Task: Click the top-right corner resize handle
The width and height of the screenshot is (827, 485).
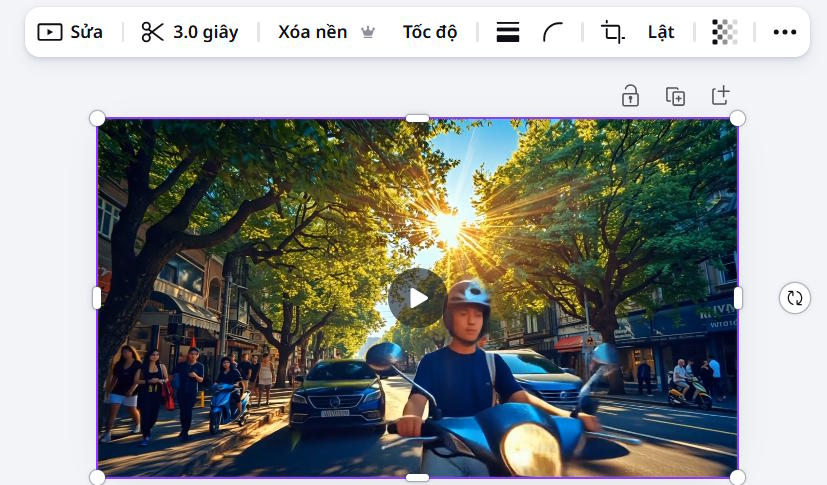Action: [x=737, y=119]
